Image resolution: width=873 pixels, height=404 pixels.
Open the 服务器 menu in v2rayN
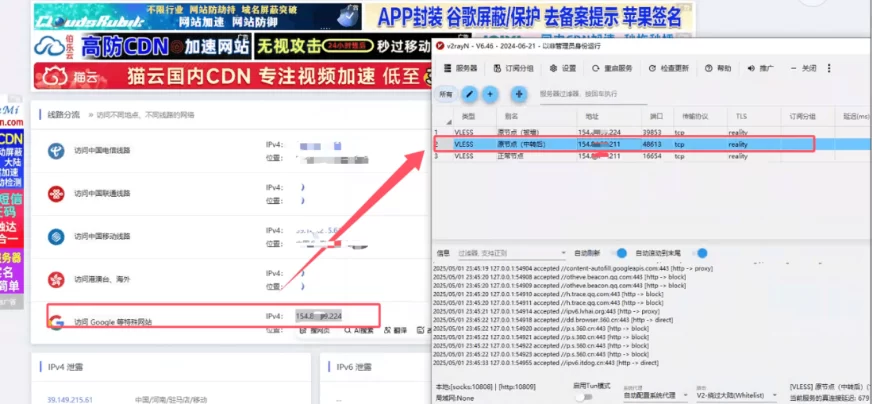coord(460,68)
